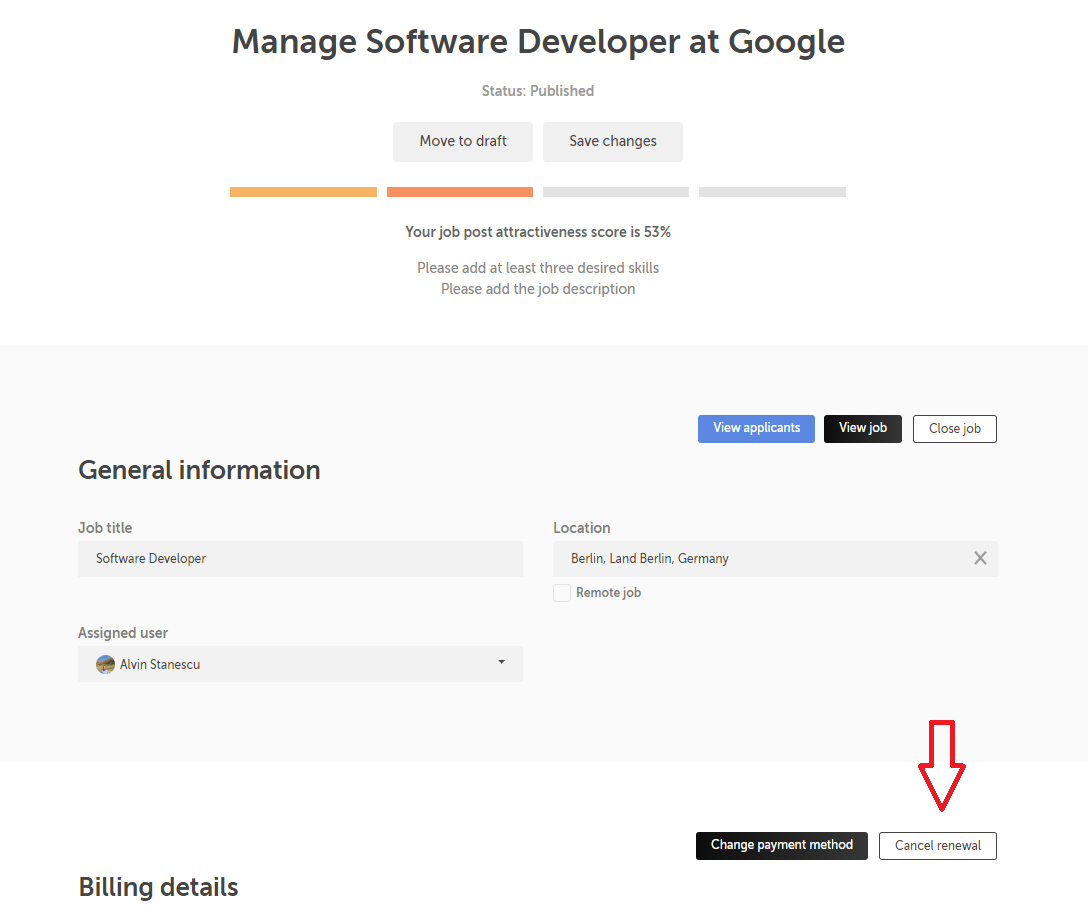Focus the Job title input field
The image size is (1088, 917).
pos(300,558)
